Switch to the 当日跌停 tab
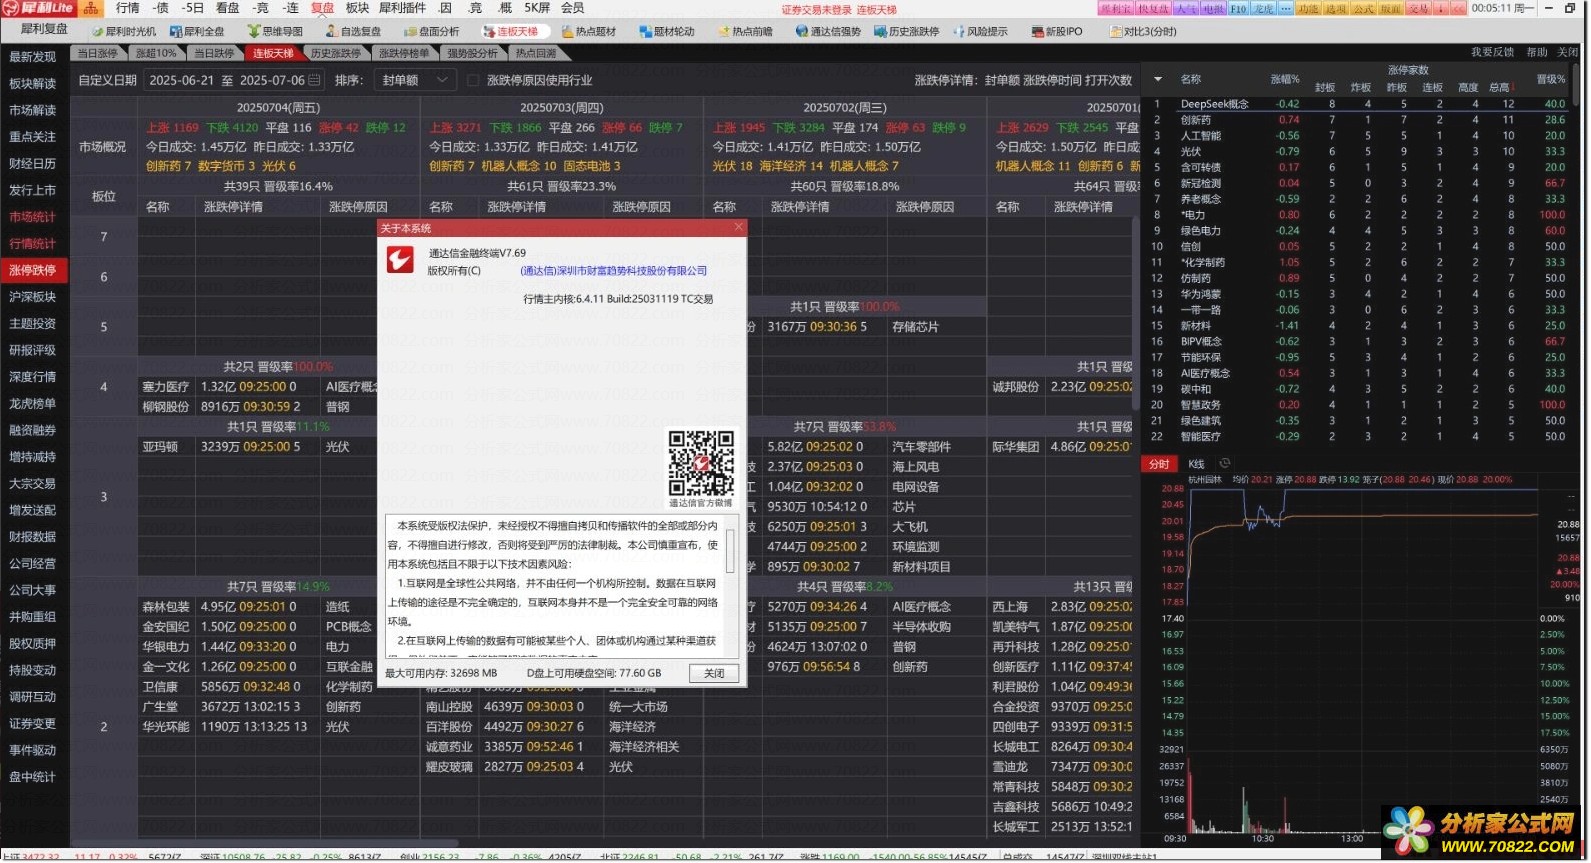 (214, 53)
